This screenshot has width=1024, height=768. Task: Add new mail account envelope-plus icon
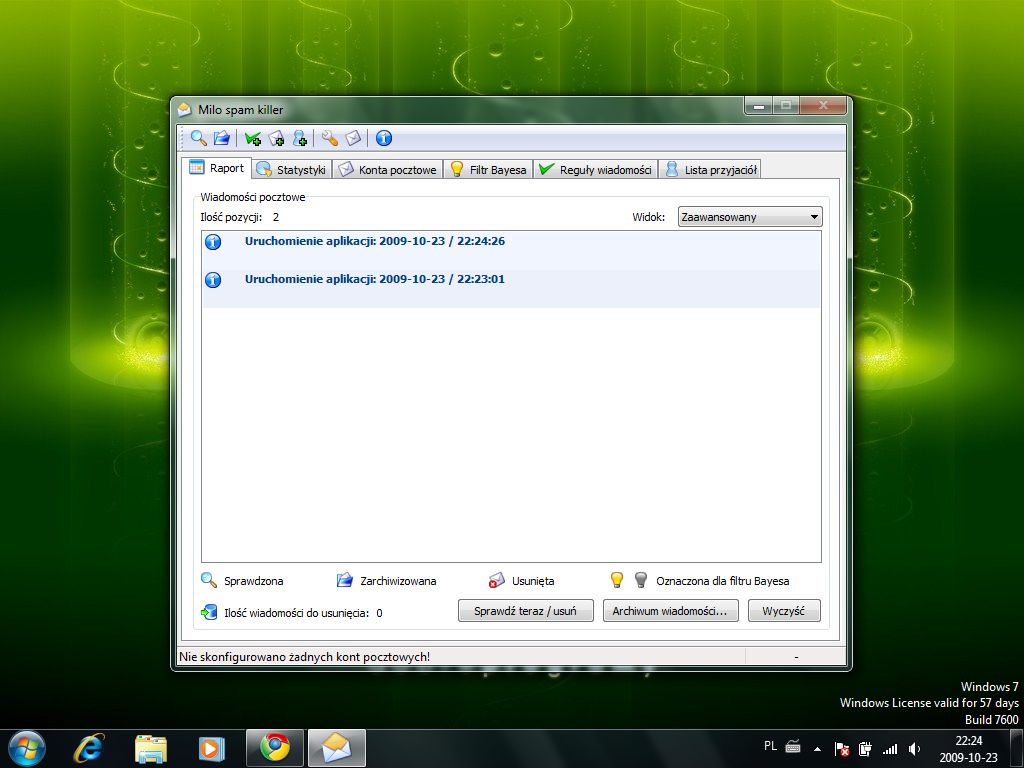276,138
